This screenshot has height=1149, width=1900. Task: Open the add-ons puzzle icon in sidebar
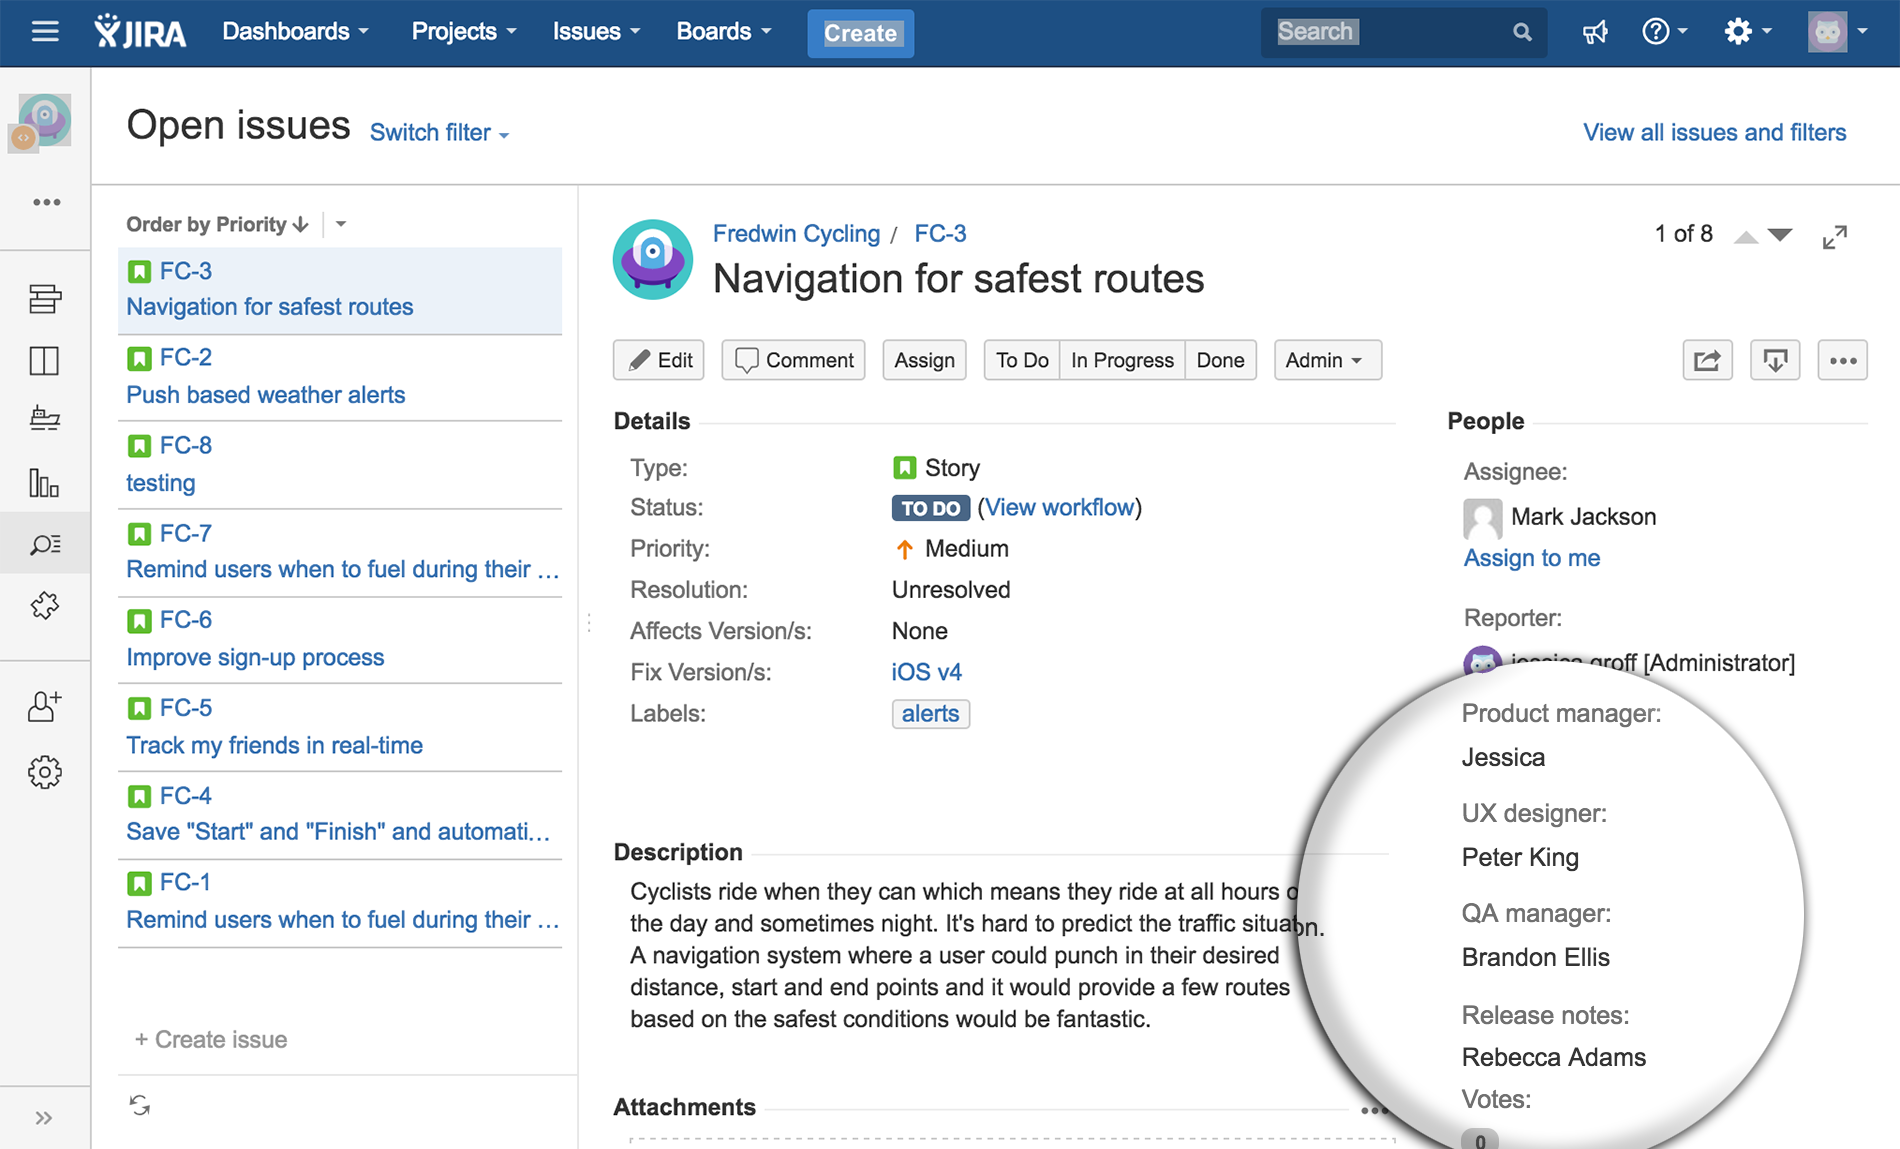[45, 606]
